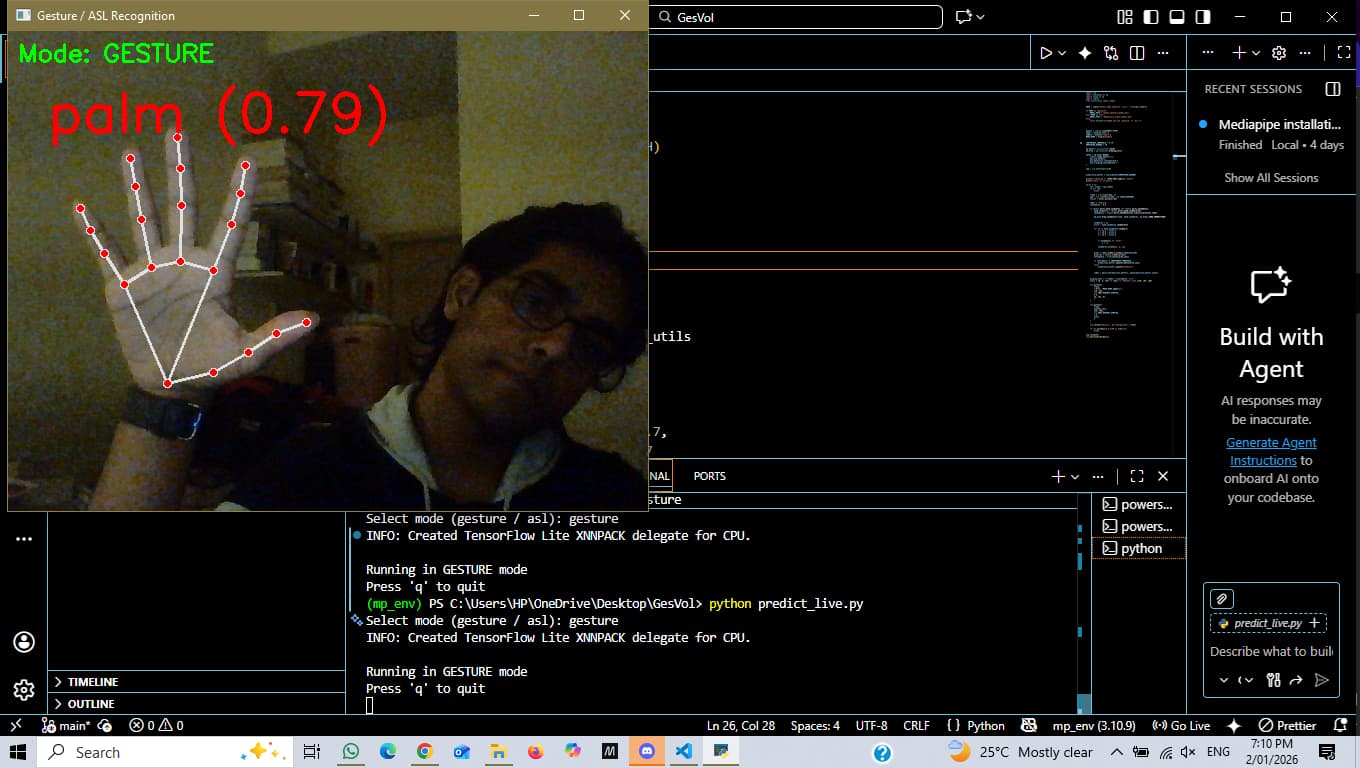Click the split editor right icon

pyautogui.click(x=1137, y=53)
